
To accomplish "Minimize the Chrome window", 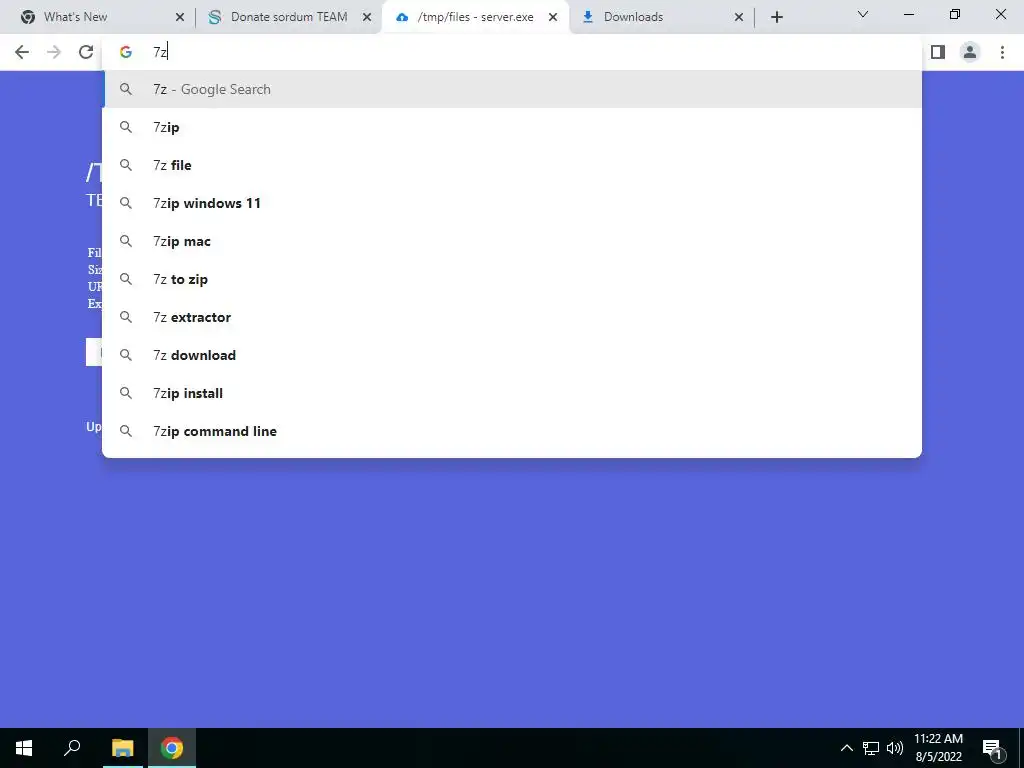I will tap(908, 14).
